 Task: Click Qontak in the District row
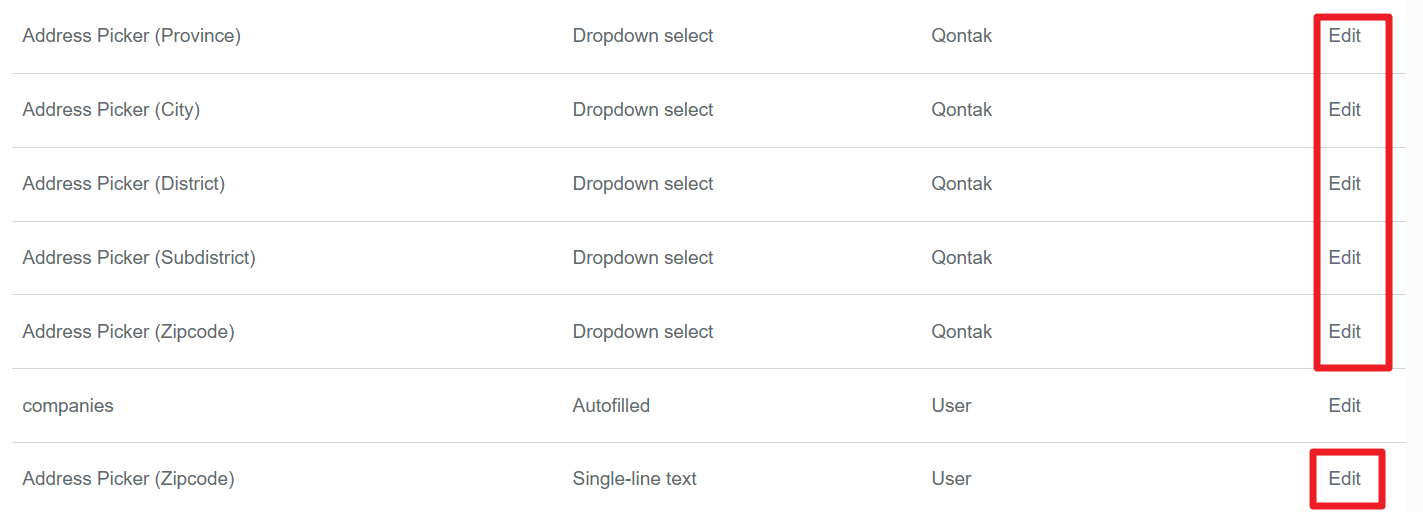pyautogui.click(x=961, y=184)
